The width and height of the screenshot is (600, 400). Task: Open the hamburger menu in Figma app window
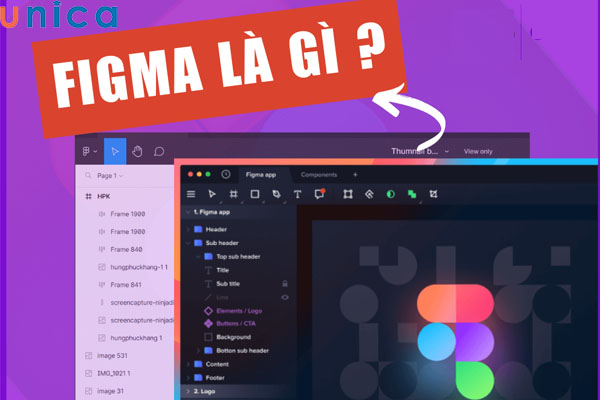pyautogui.click(x=191, y=194)
